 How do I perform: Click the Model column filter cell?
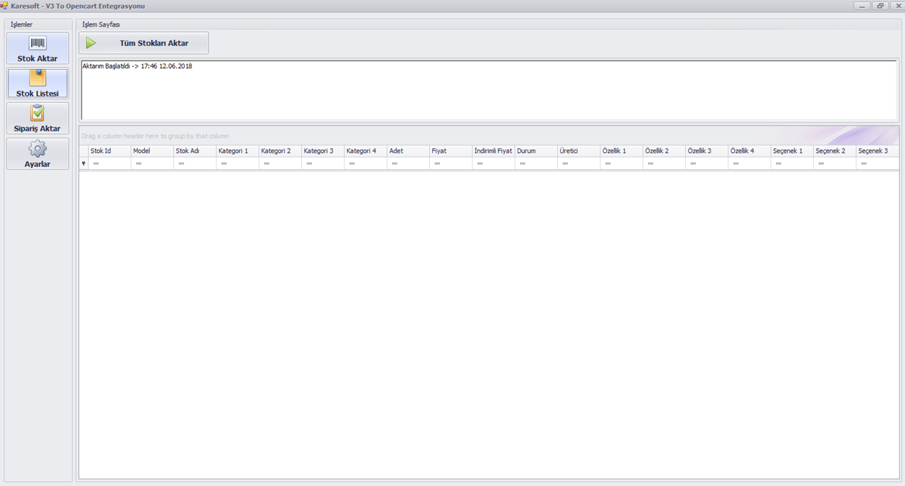point(152,164)
